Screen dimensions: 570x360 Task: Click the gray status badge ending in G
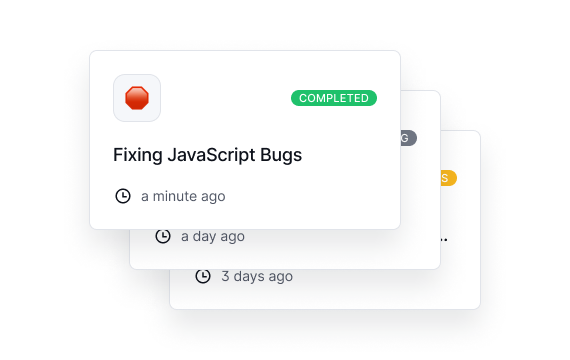(x=409, y=138)
